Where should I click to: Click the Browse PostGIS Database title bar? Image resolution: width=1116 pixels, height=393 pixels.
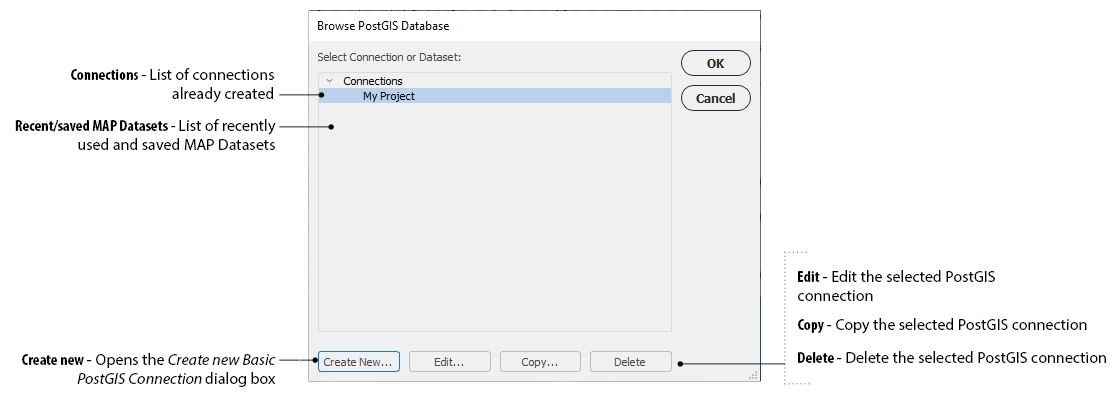(534, 26)
